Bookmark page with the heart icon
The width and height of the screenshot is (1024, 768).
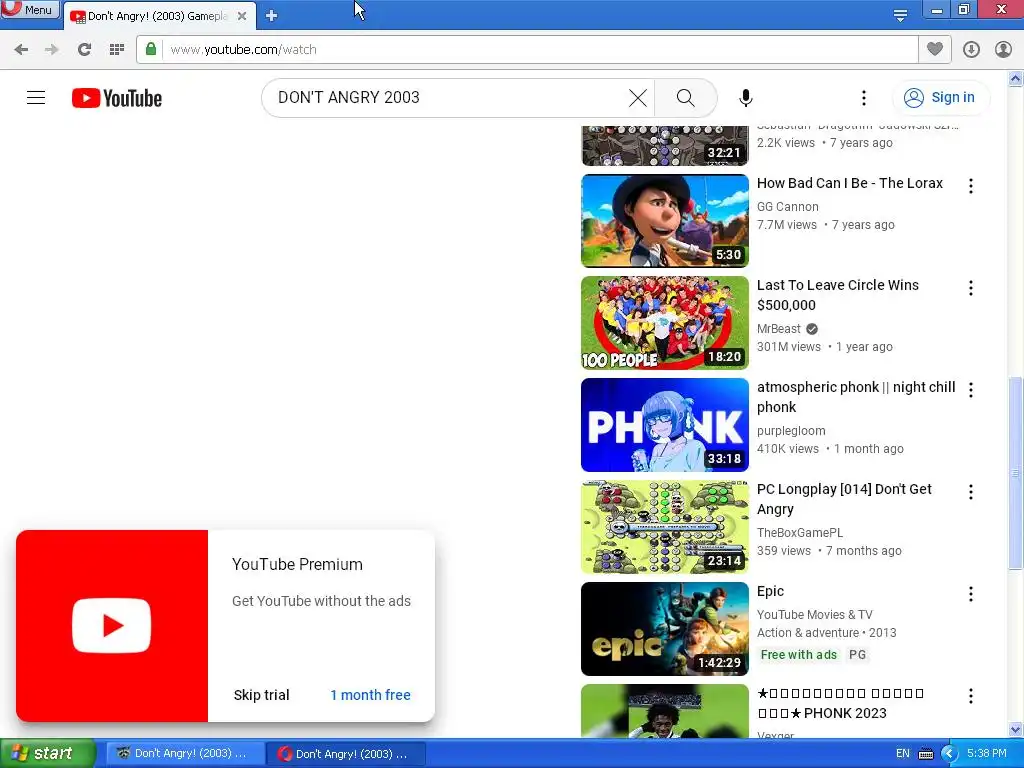coord(935,50)
